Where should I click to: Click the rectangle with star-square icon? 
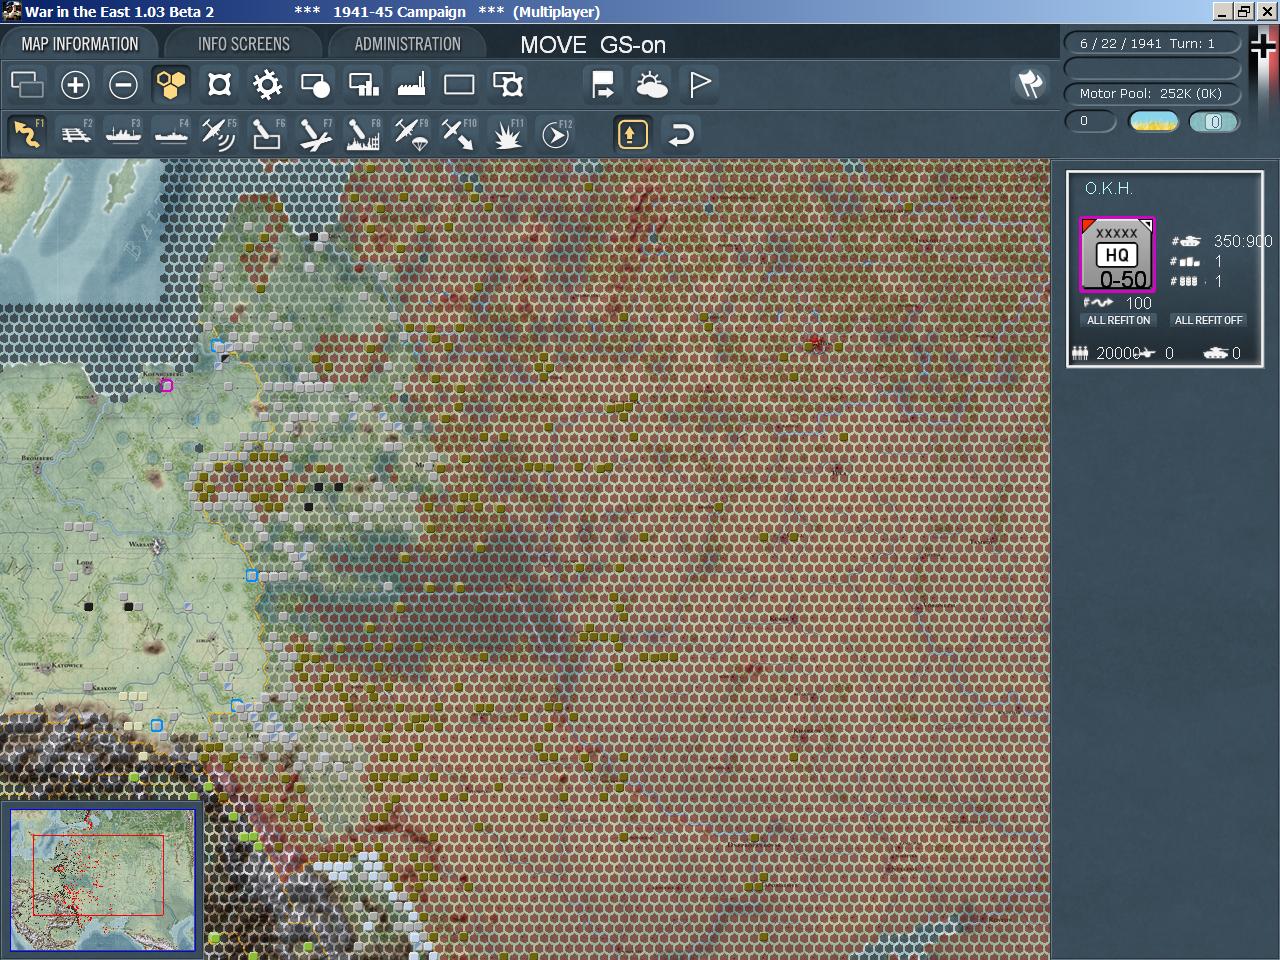[508, 85]
